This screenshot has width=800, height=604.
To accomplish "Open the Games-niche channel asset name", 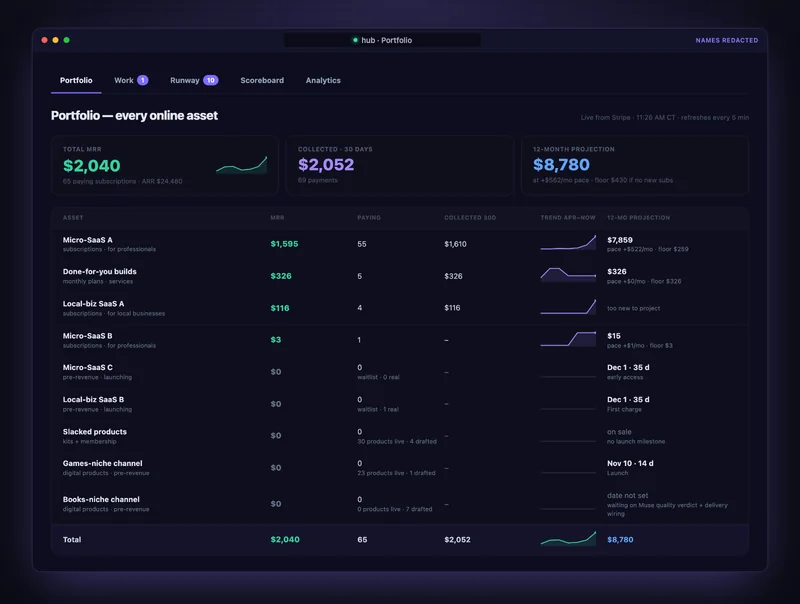I will tap(103, 463).
